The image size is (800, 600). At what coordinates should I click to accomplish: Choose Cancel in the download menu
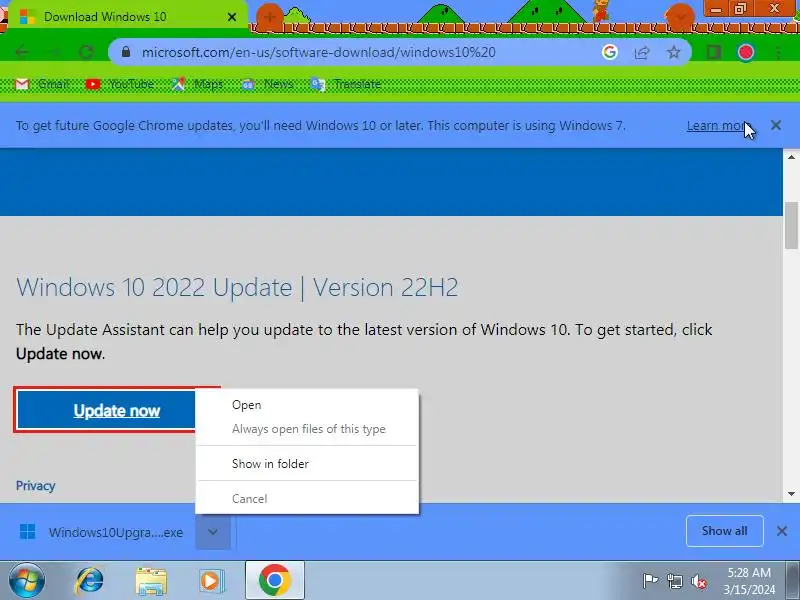[x=249, y=498]
